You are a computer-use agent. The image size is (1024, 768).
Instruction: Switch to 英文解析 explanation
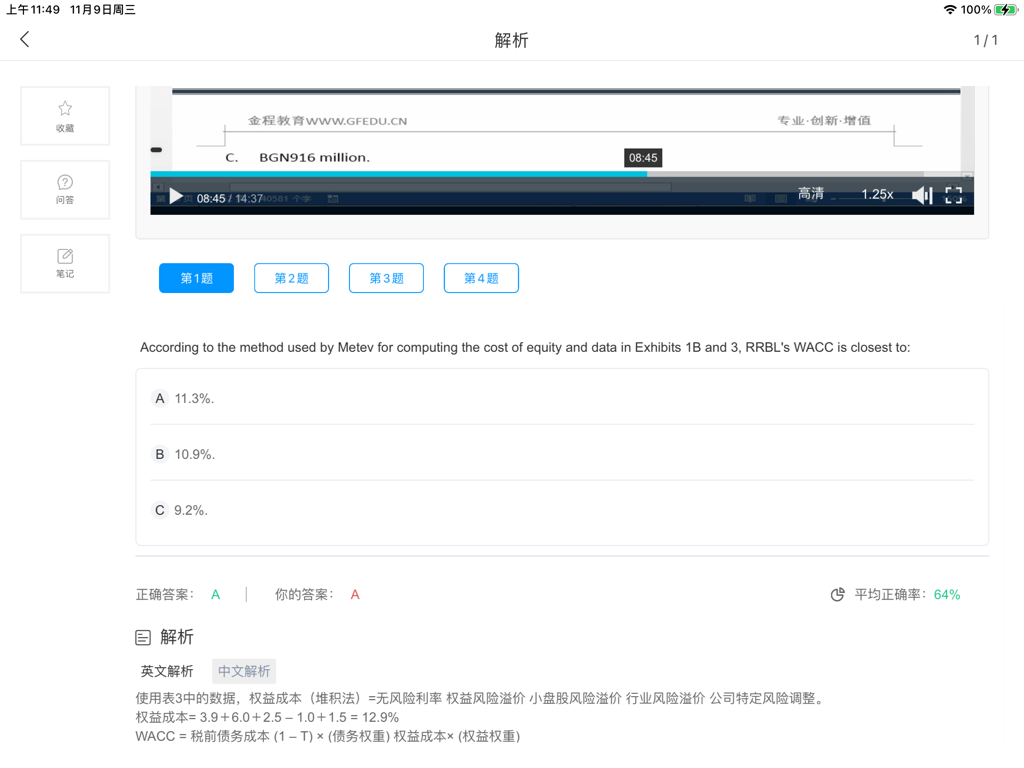point(167,671)
